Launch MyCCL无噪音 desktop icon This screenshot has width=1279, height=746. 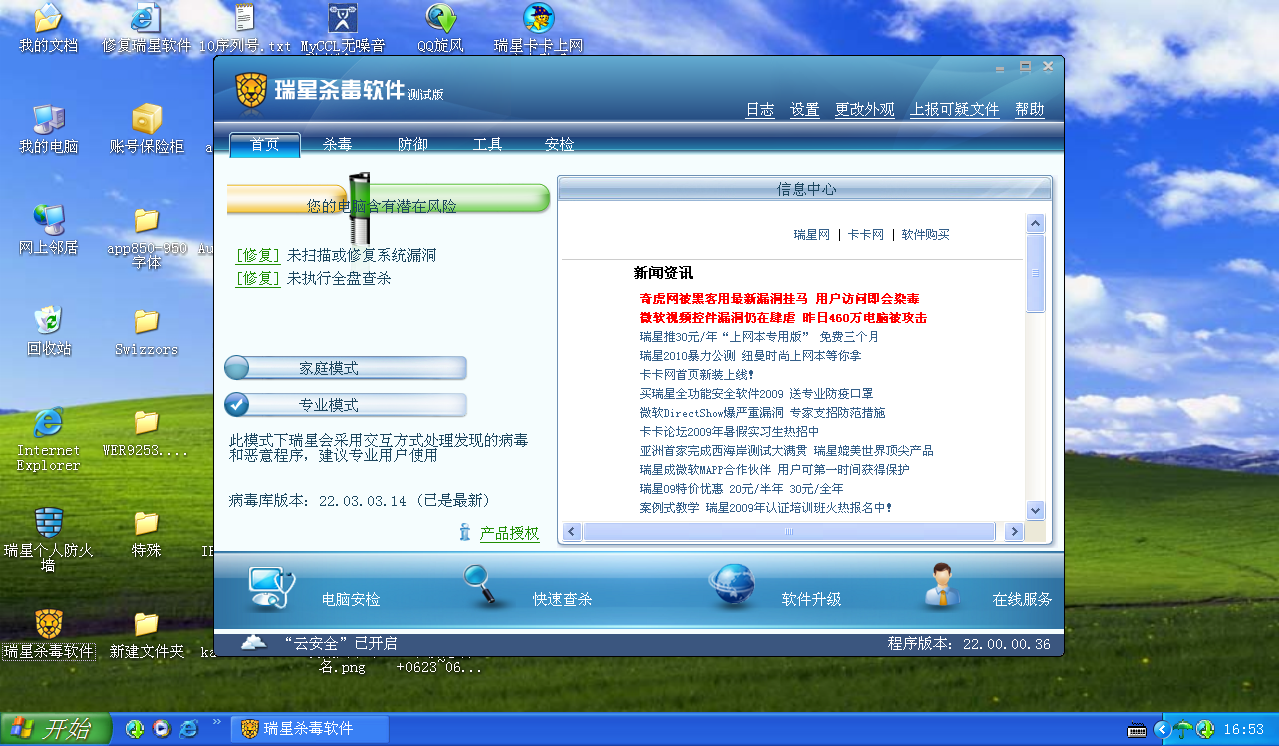point(343,18)
